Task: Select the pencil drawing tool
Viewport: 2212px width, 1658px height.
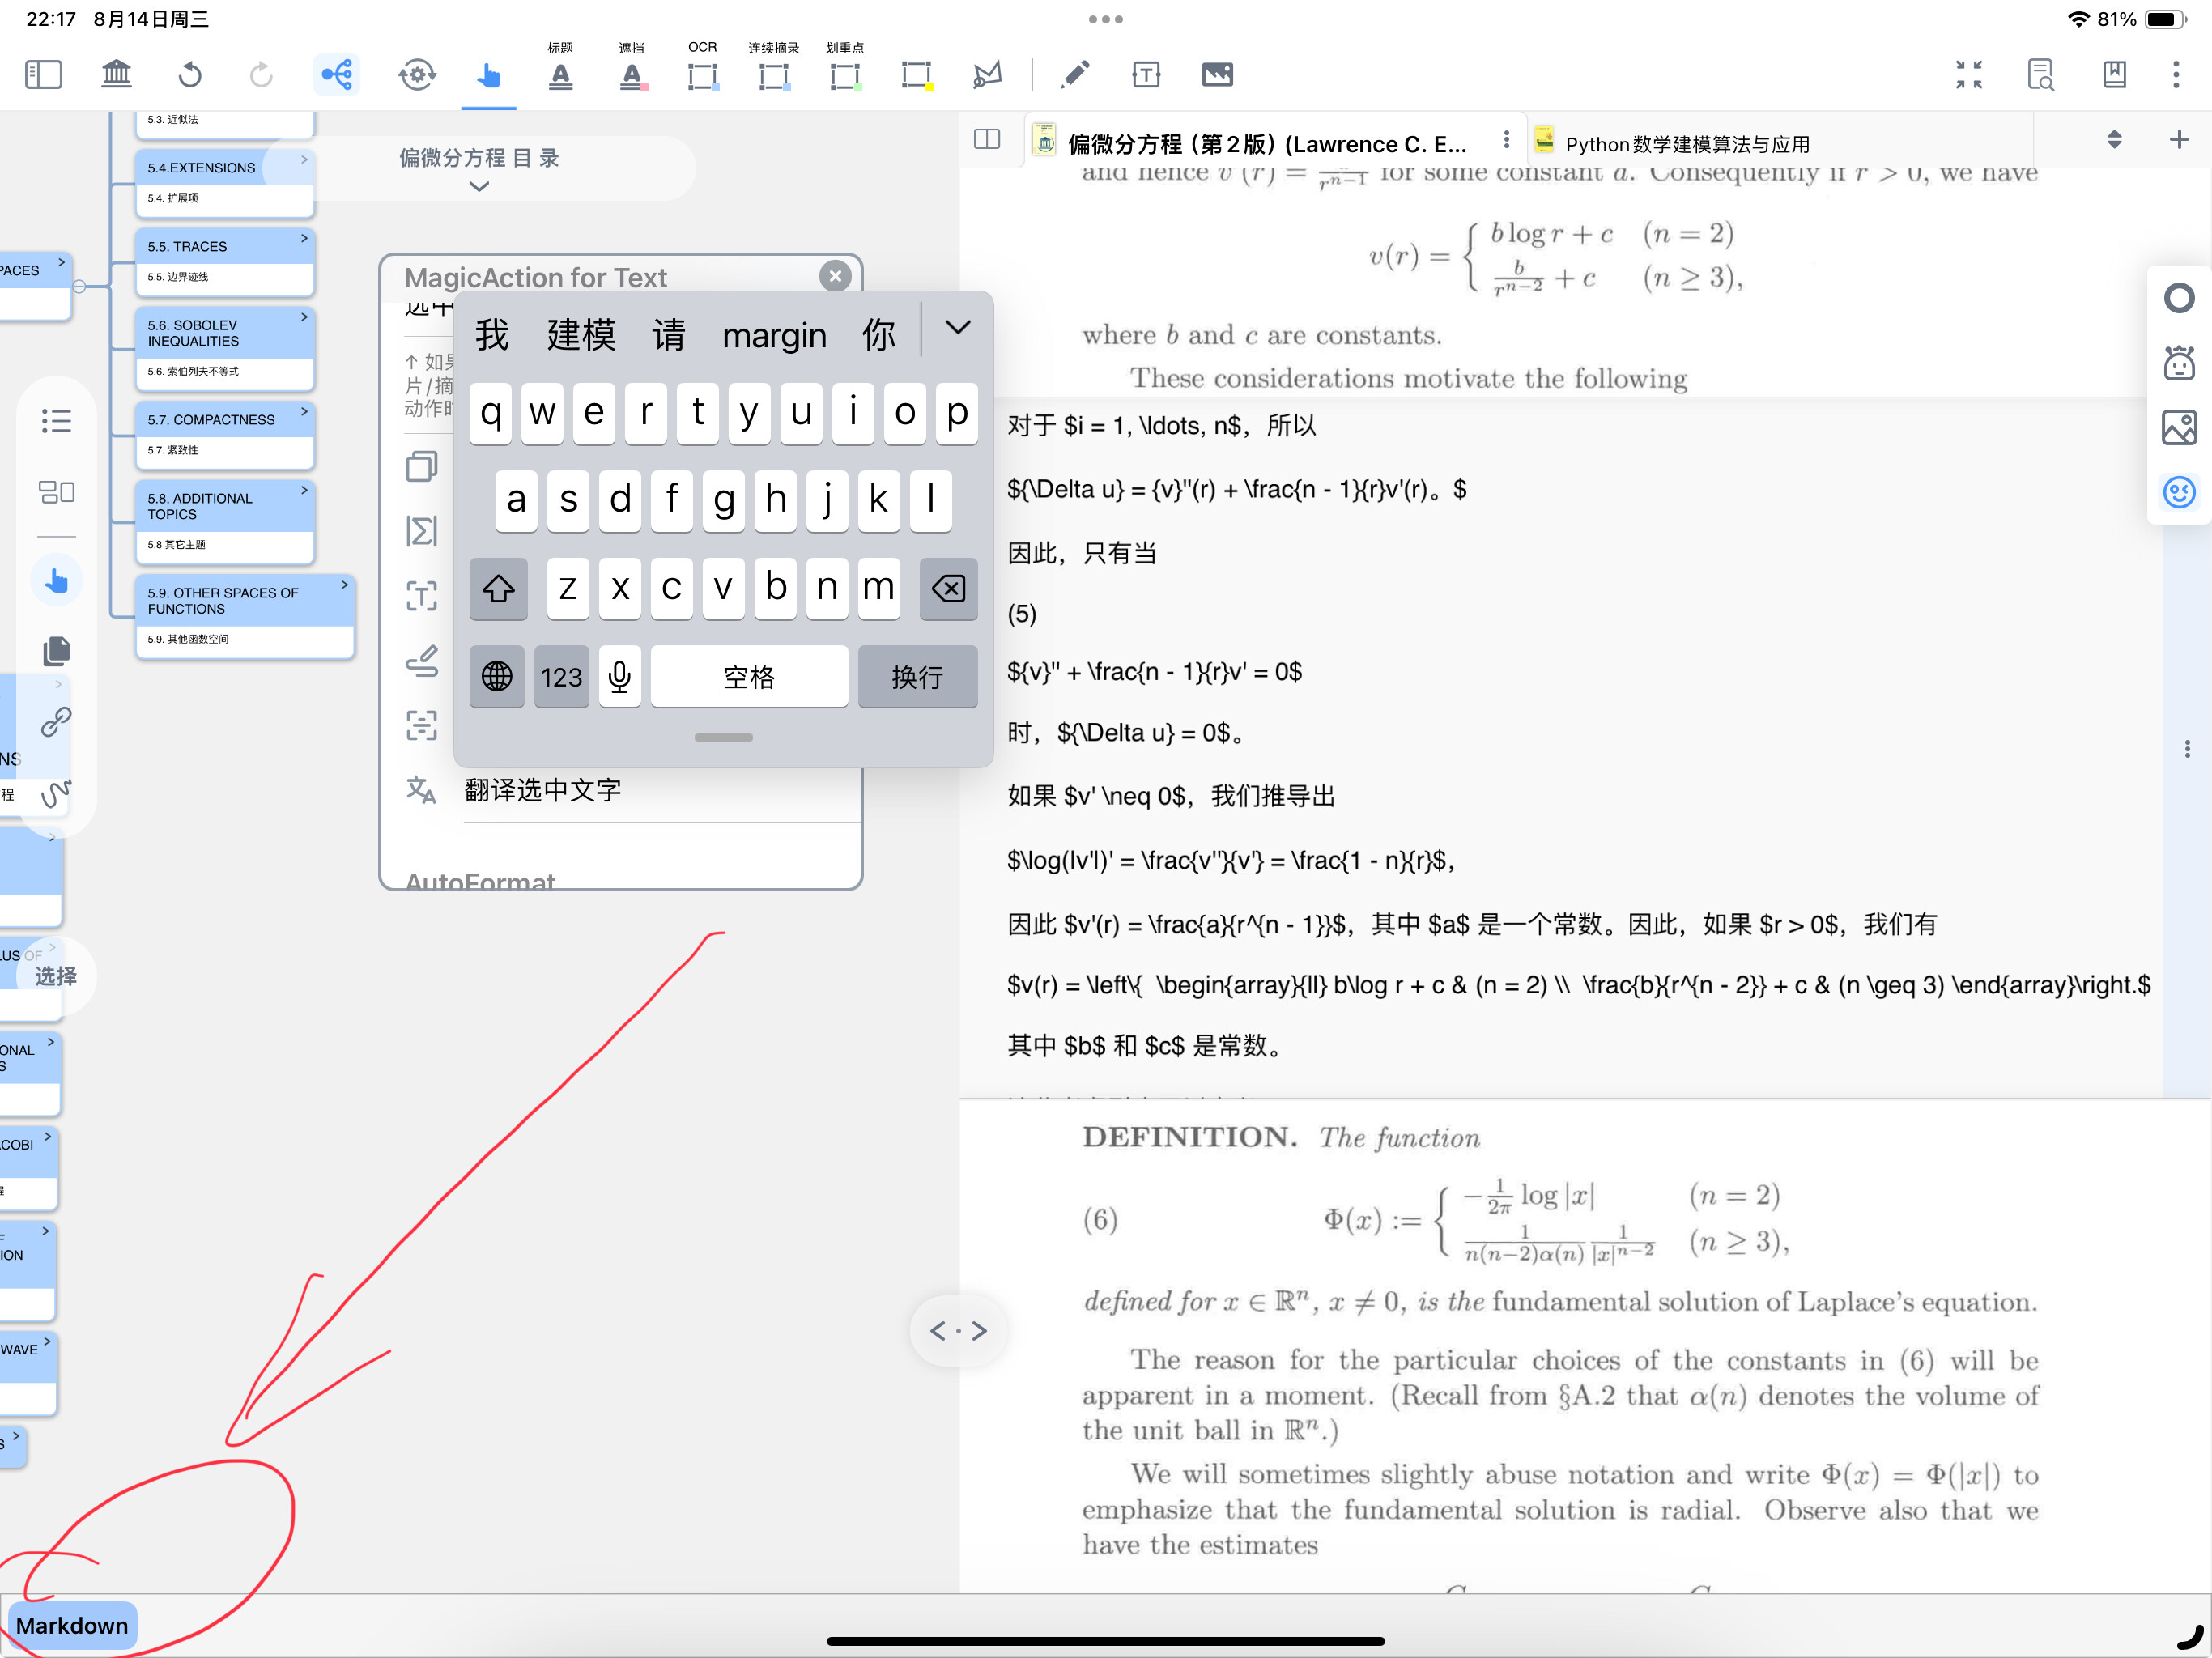Action: point(1075,75)
